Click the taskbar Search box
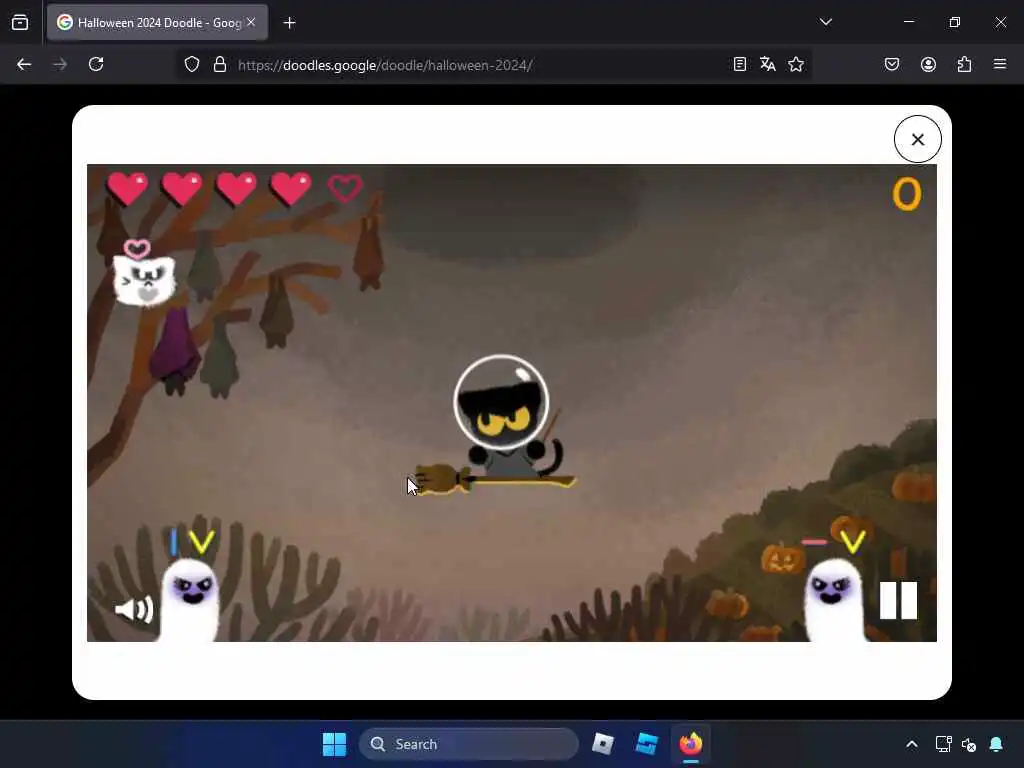The height and width of the screenshot is (768, 1024). (x=468, y=744)
